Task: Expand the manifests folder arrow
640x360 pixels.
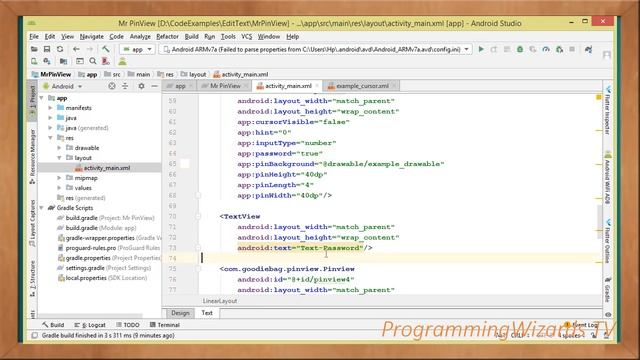Action: click(51, 108)
